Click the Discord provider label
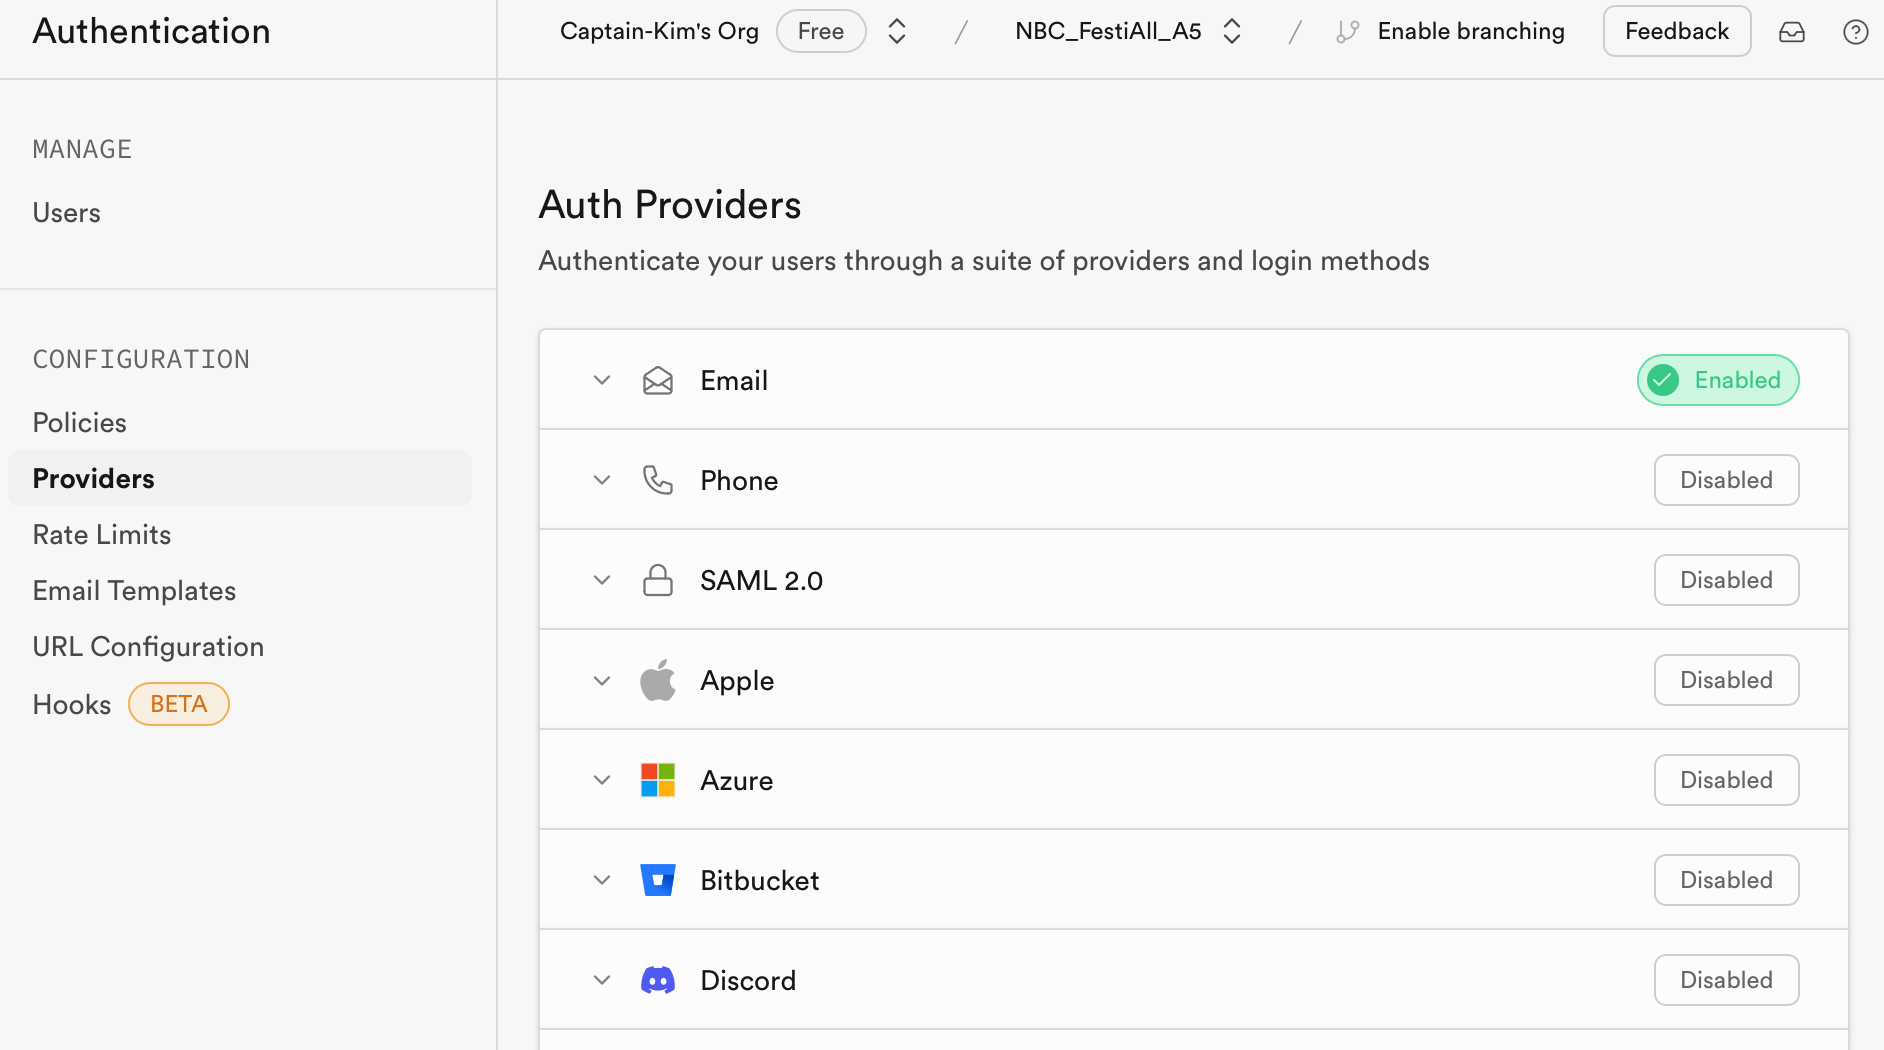 click(x=748, y=981)
